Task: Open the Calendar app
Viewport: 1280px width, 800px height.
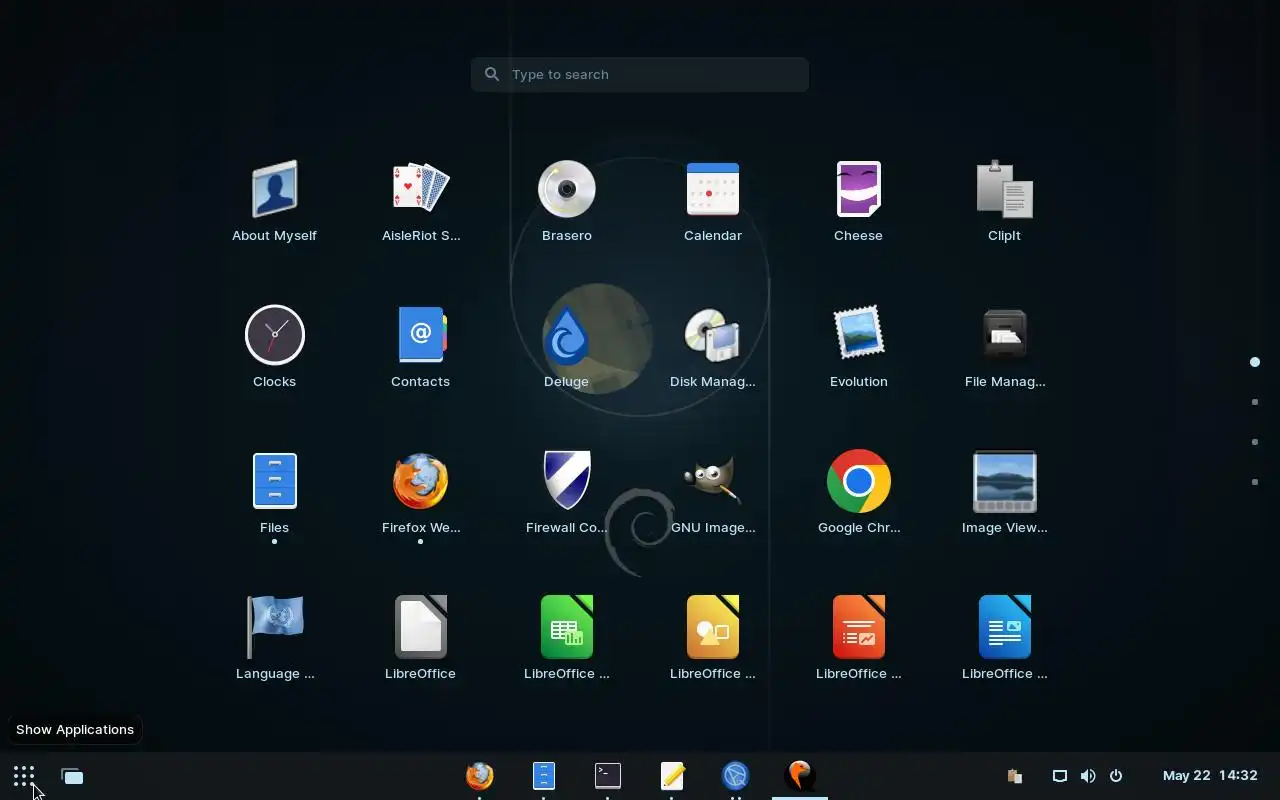Action: pos(712,189)
